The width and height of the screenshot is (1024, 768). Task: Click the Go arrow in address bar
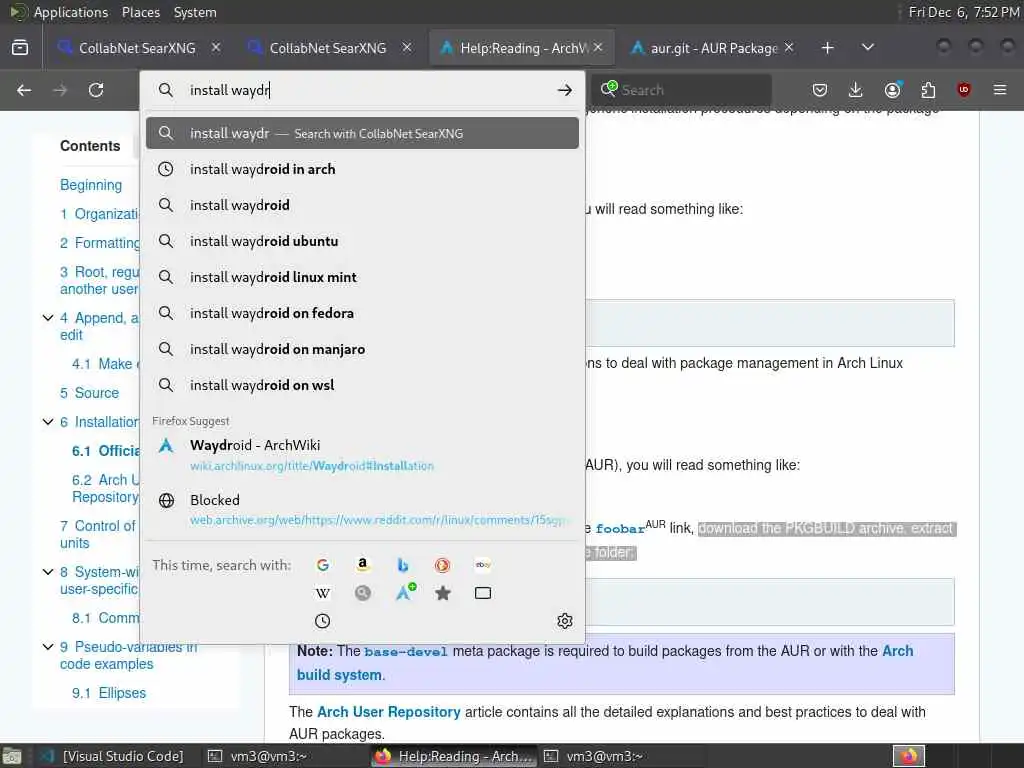(565, 90)
